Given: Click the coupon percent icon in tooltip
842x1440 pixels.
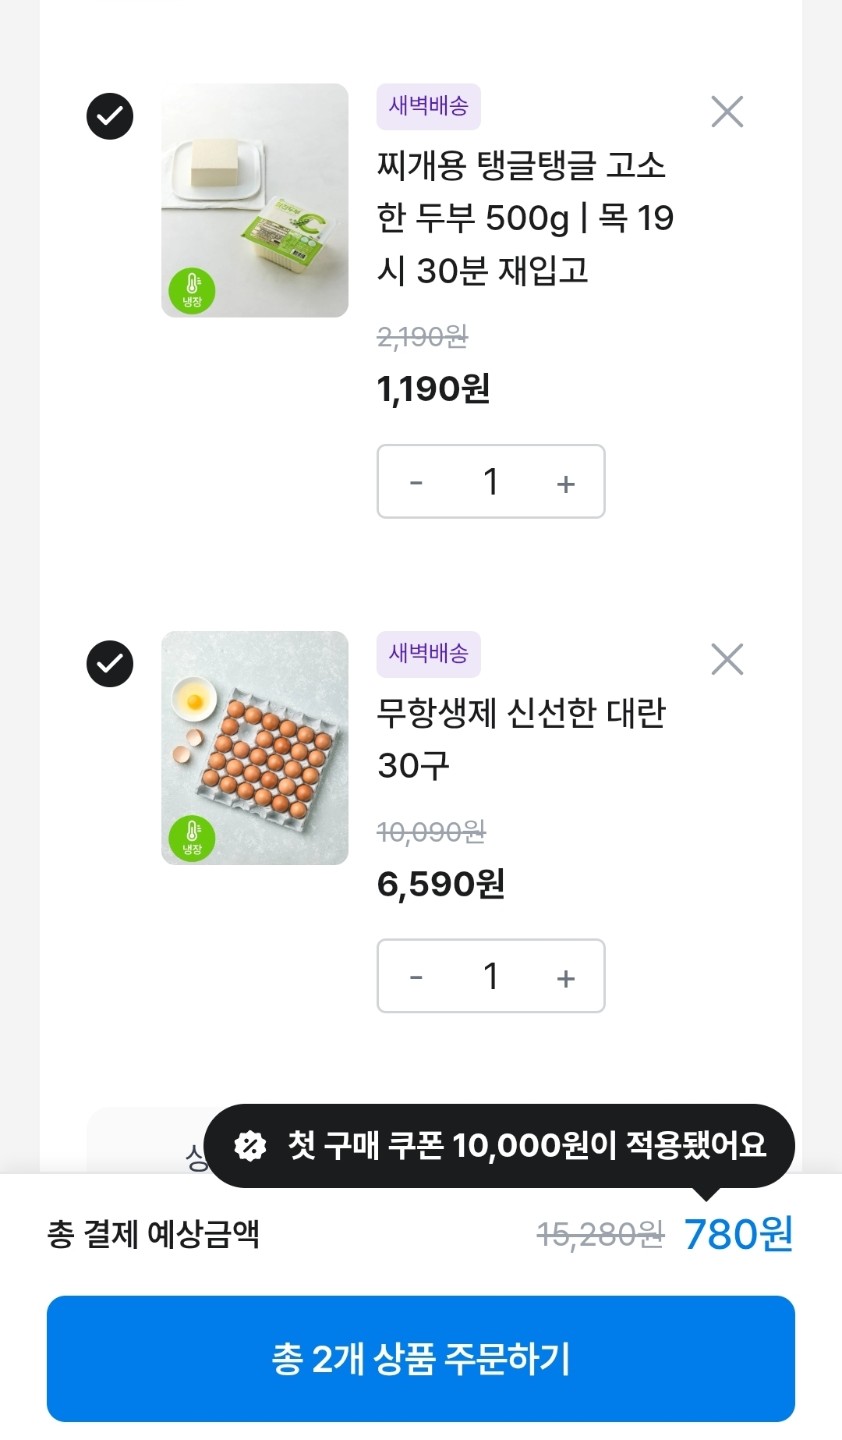Looking at the screenshot, I should 250,1145.
